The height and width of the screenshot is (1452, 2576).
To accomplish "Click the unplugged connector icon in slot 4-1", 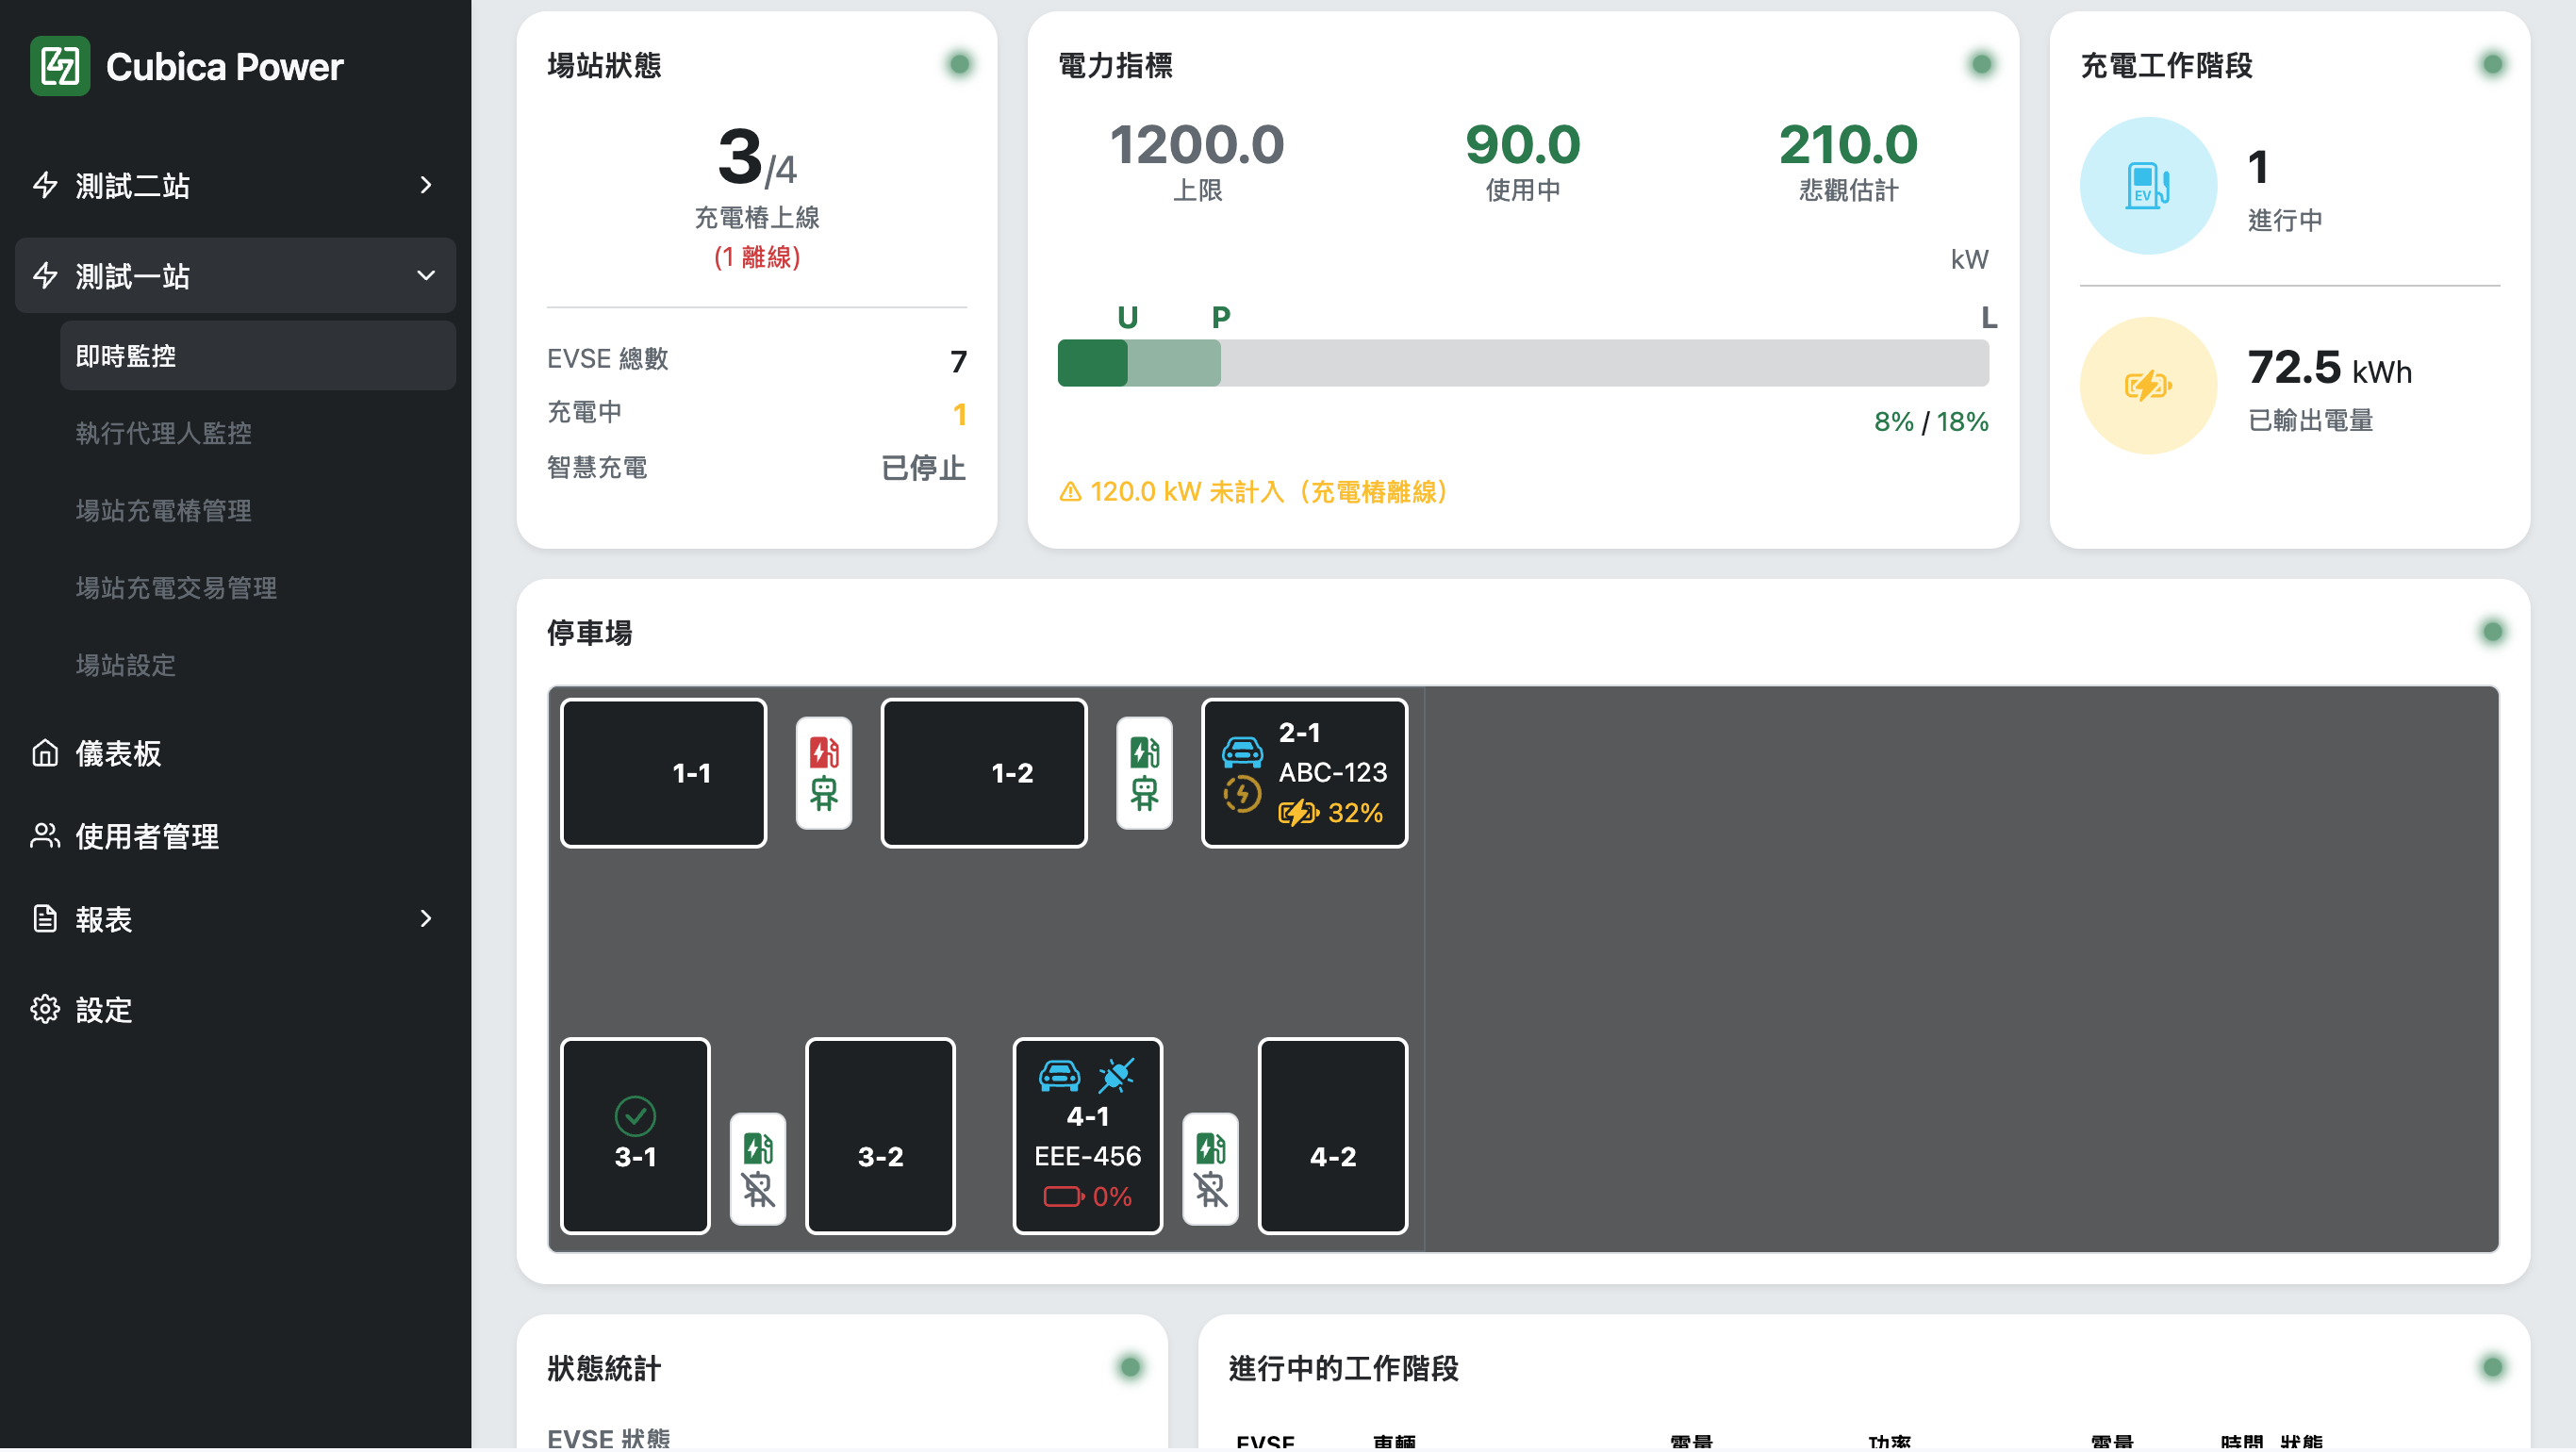I will (1116, 1075).
